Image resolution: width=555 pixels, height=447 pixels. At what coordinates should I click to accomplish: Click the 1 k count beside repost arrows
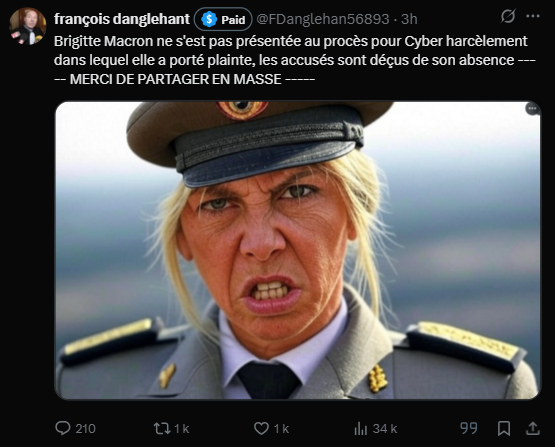[x=182, y=429]
